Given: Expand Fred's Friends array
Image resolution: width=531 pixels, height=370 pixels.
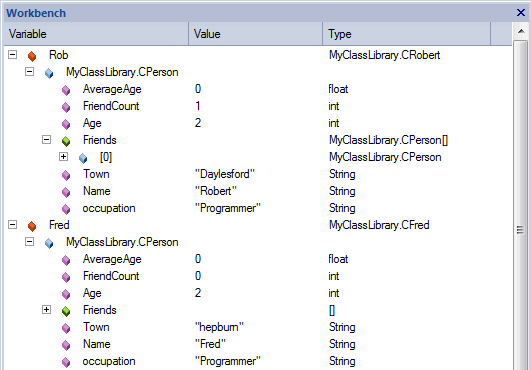Looking at the screenshot, I should [46, 309].
